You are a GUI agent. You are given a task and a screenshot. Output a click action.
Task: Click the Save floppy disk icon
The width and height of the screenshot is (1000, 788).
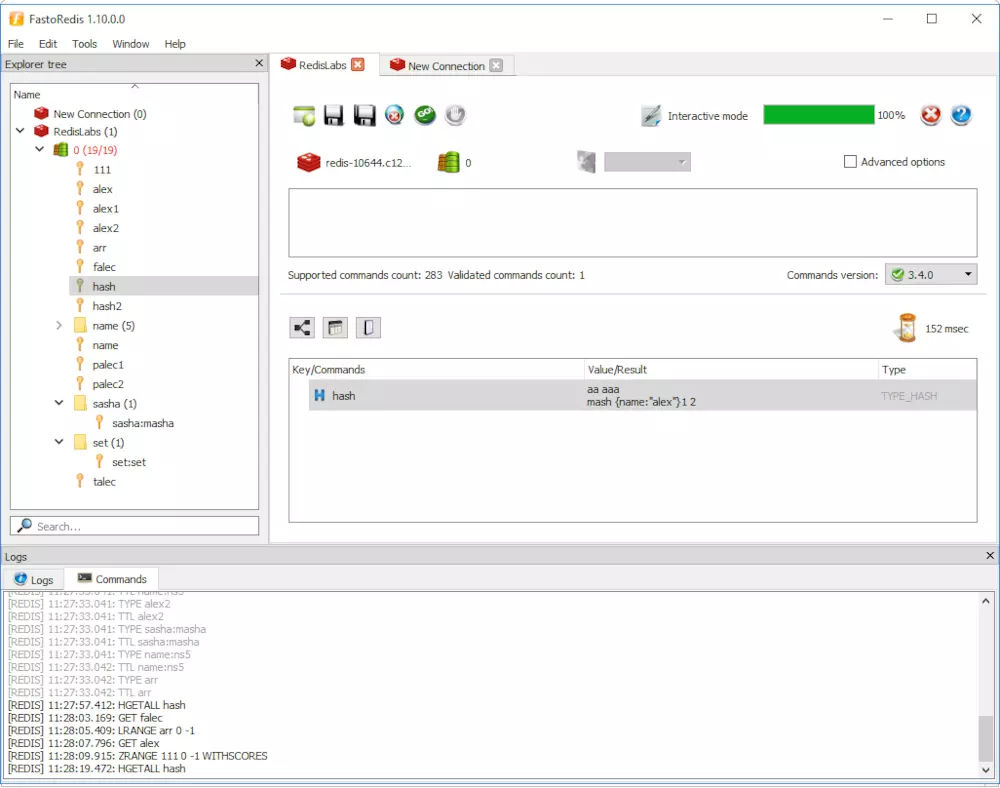pyautogui.click(x=334, y=115)
